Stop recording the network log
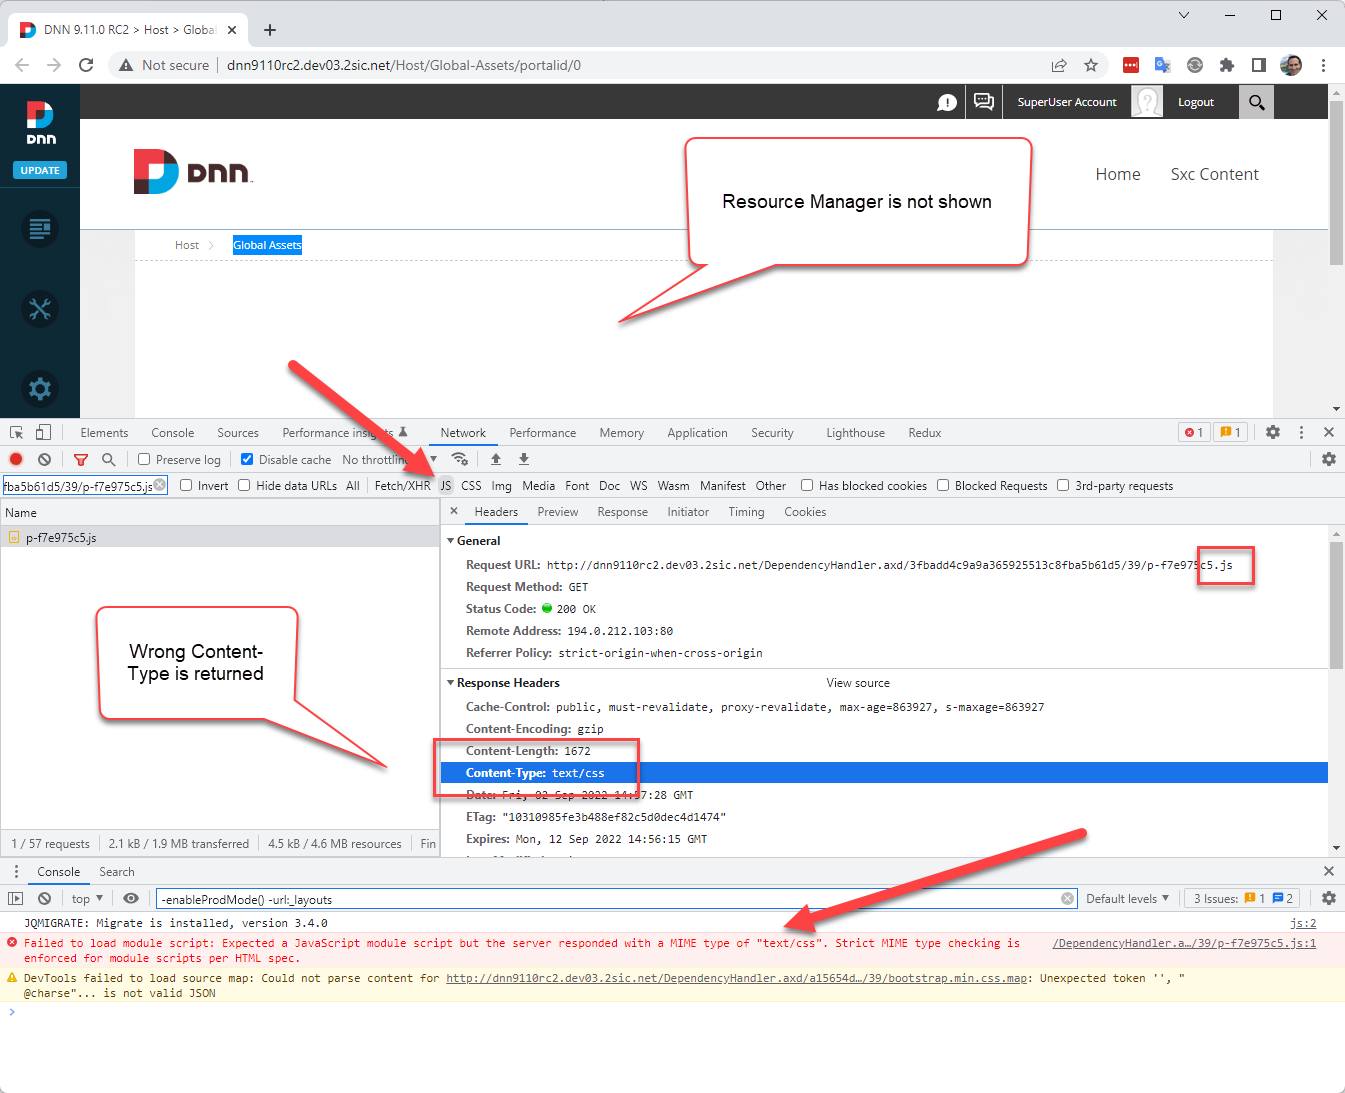 [x=14, y=459]
